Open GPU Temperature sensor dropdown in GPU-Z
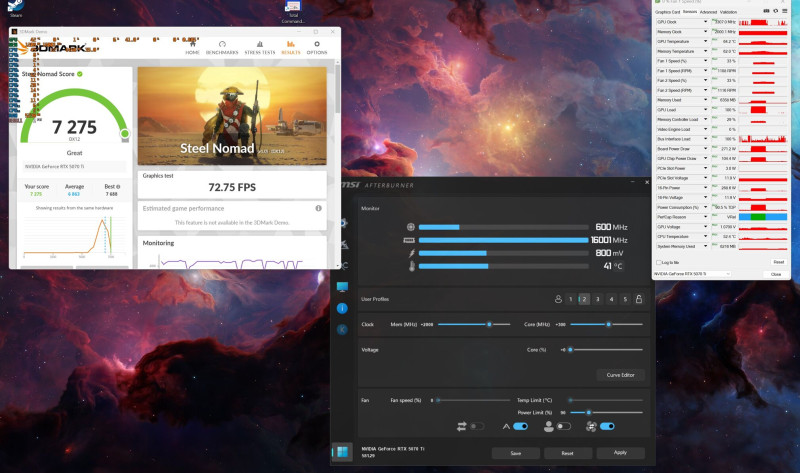Screen dimensions: 800x473 pos(705,41)
